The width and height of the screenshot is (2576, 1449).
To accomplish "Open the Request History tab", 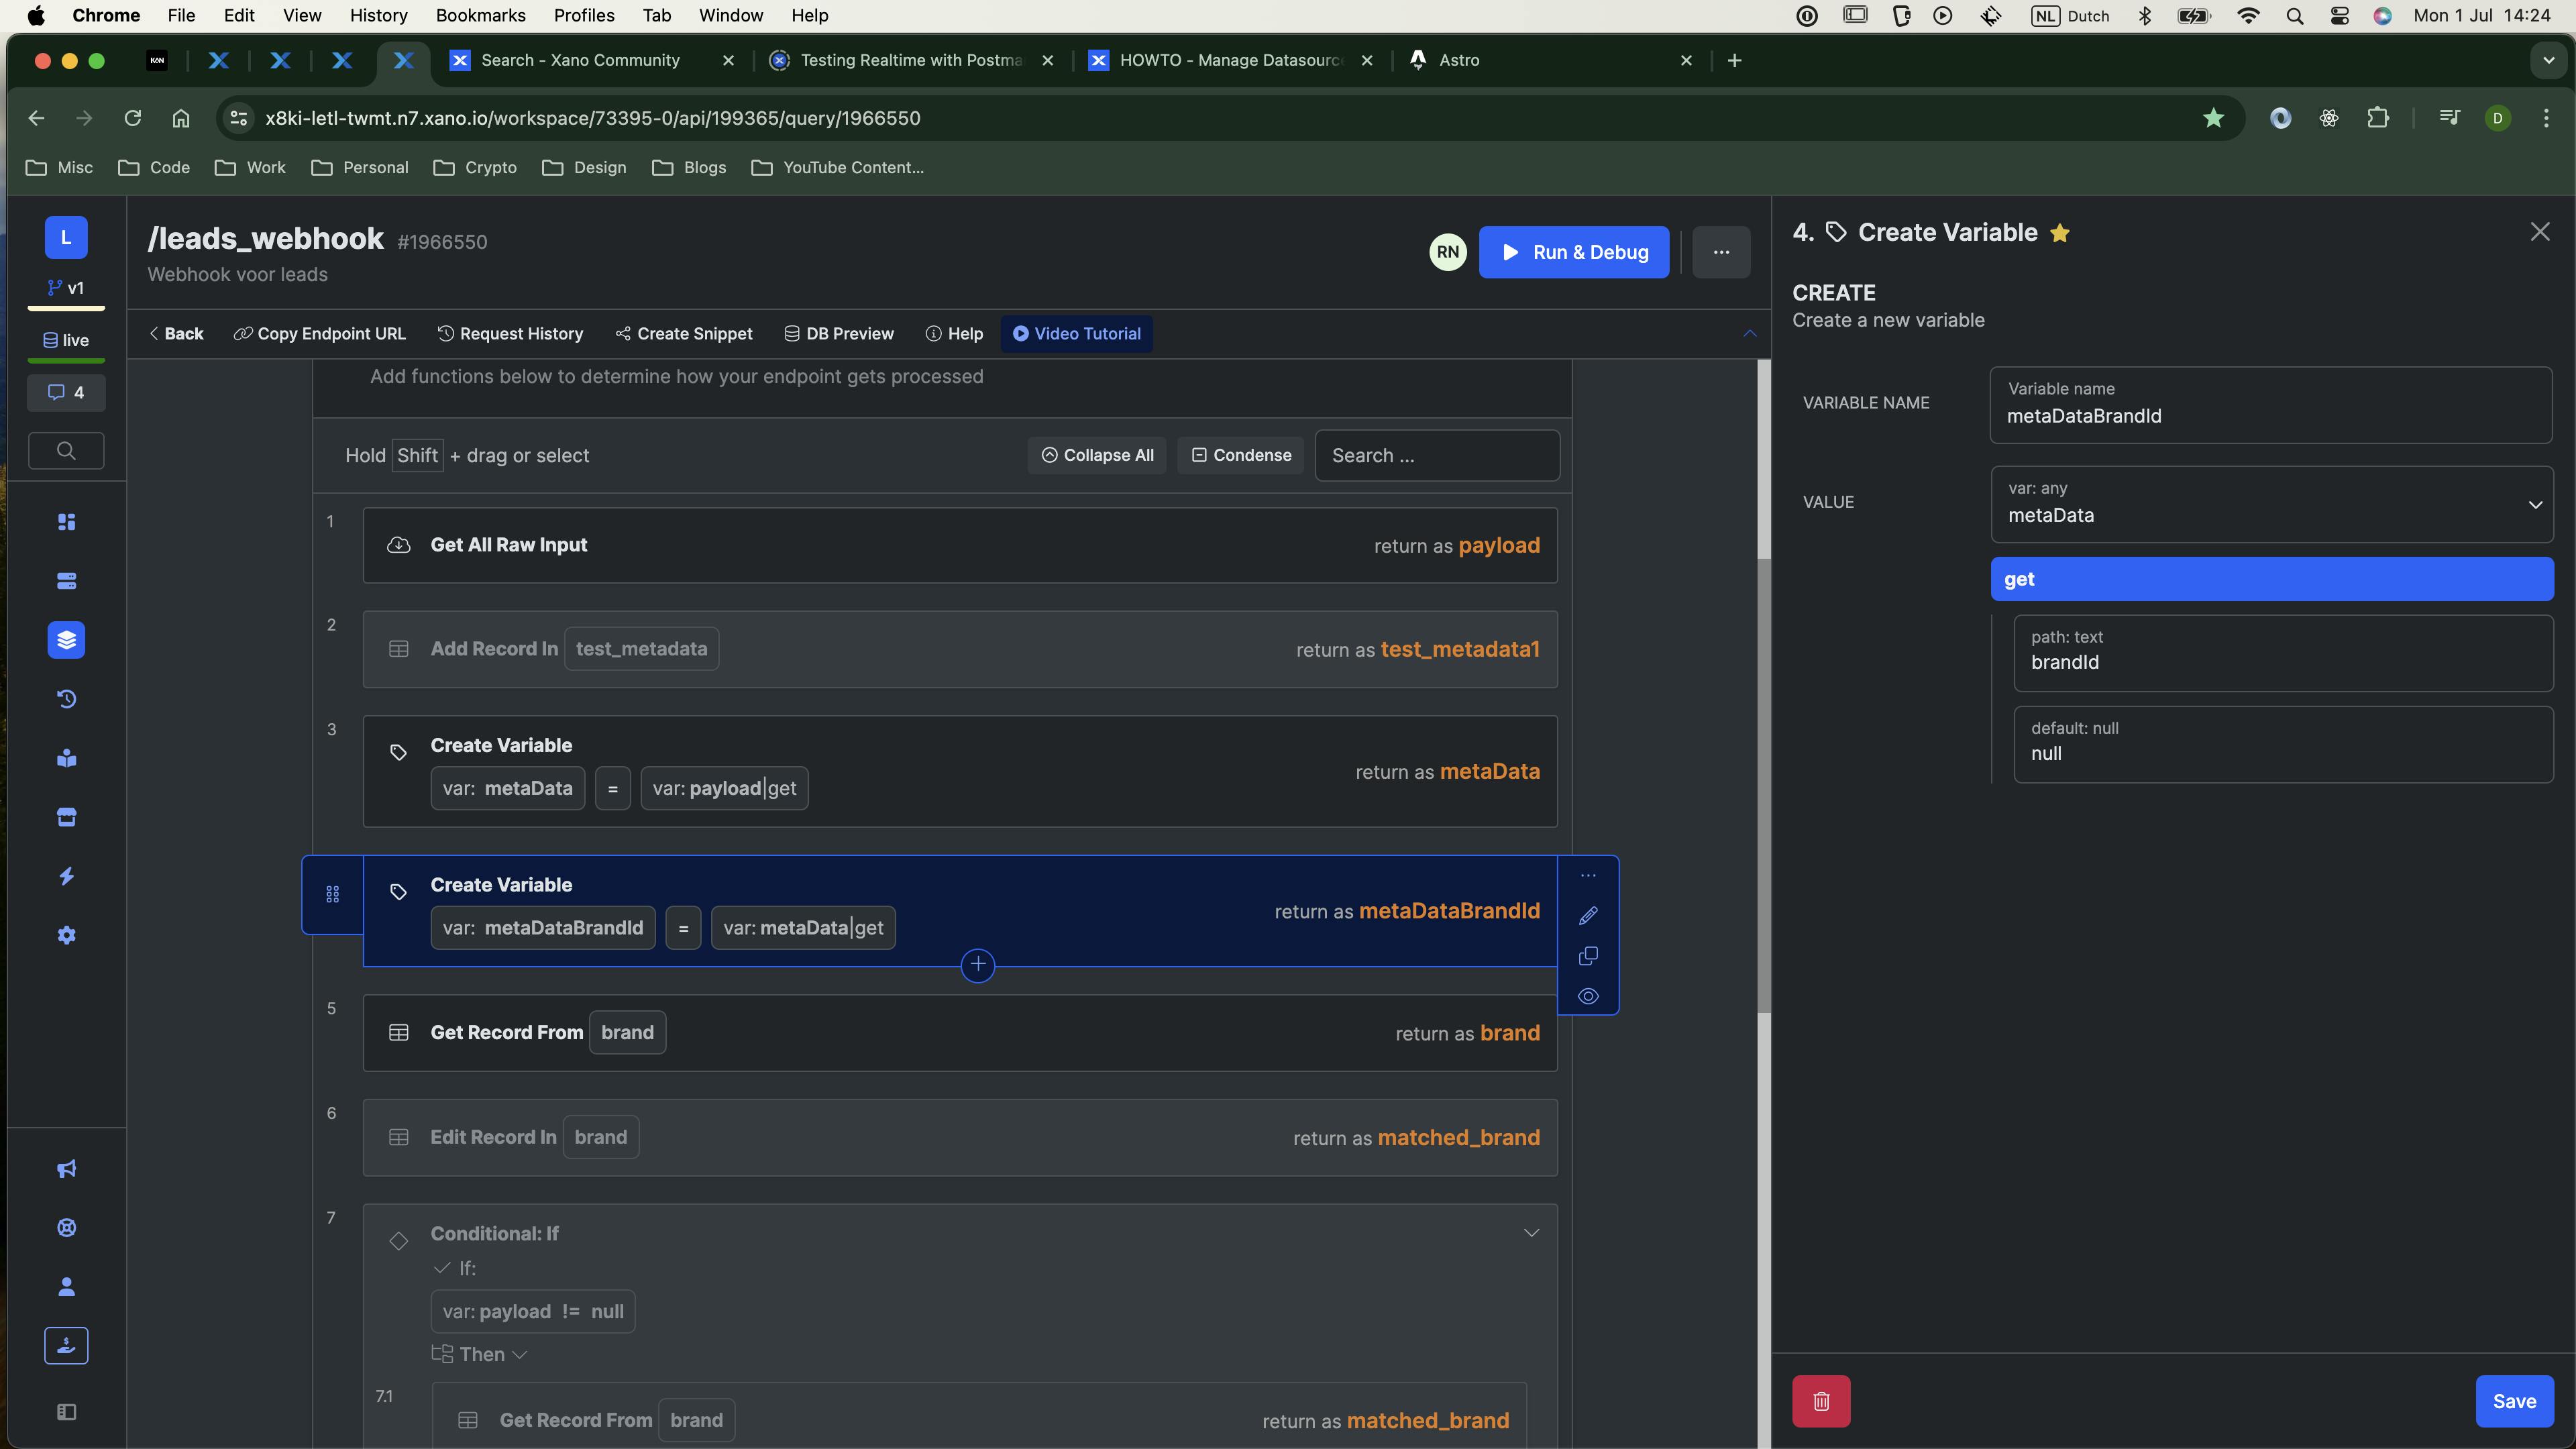I will click(x=510, y=334).
